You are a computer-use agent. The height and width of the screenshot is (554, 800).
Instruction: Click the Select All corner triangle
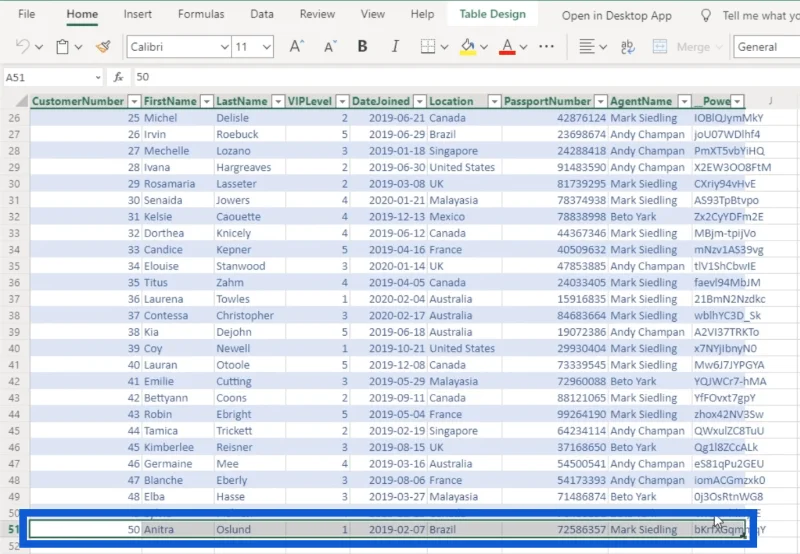click(x=21, y=100)
